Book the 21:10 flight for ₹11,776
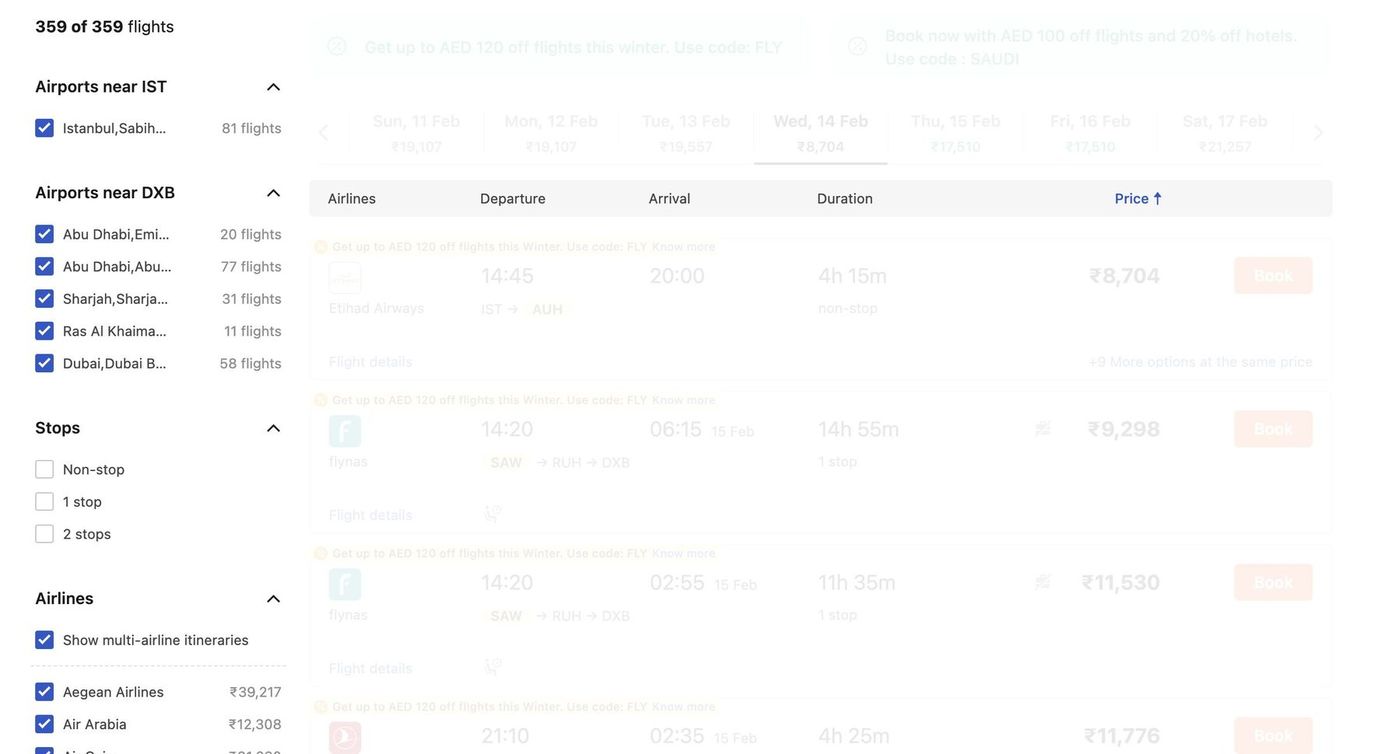The width and height of the screenshot is (1400, 754). coord(1273,736)
